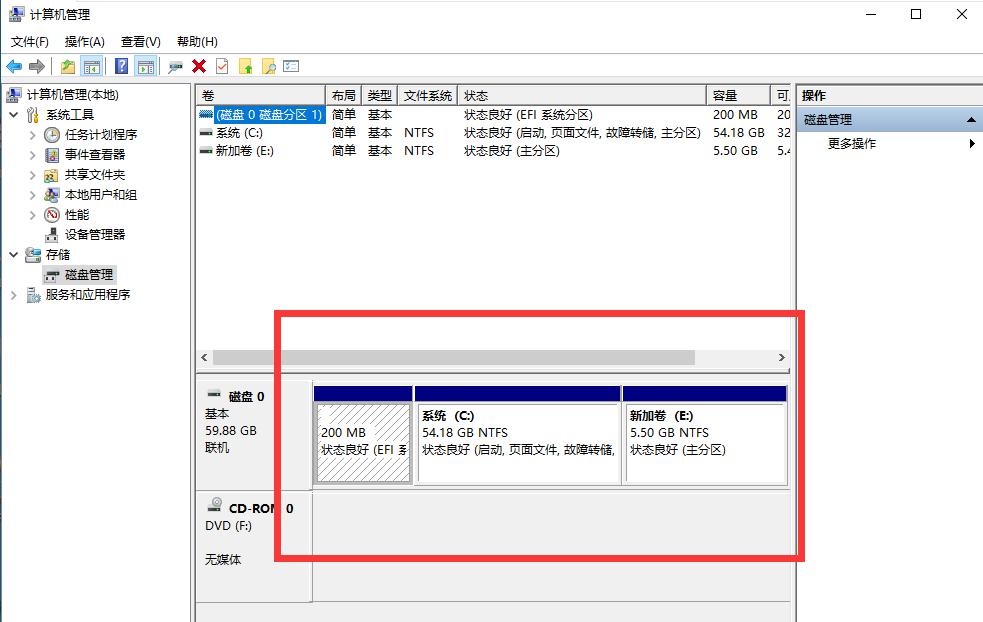Expand the 服务和应用程序 tree node

(14, 295)
